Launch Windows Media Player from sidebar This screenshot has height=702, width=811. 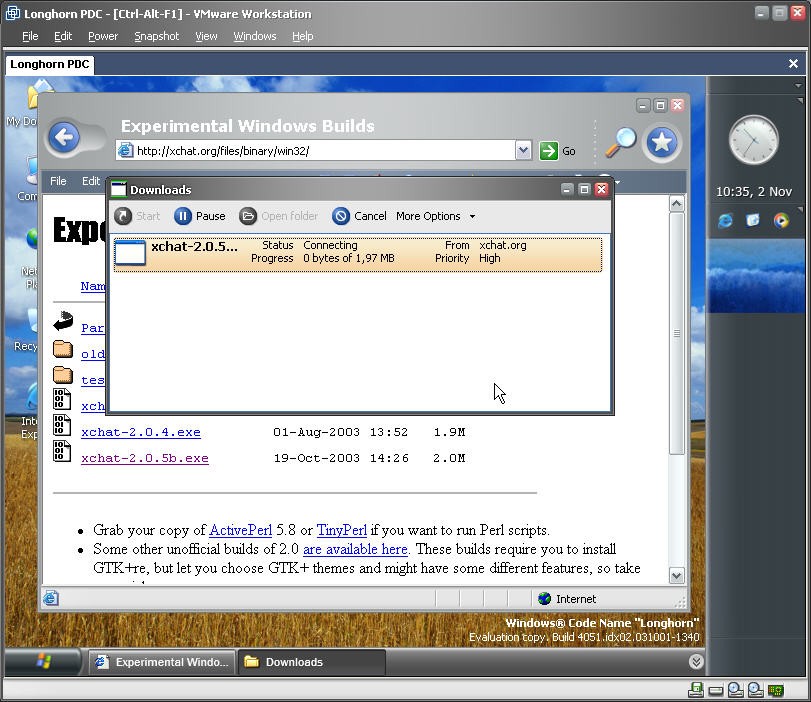click(781, 221)
